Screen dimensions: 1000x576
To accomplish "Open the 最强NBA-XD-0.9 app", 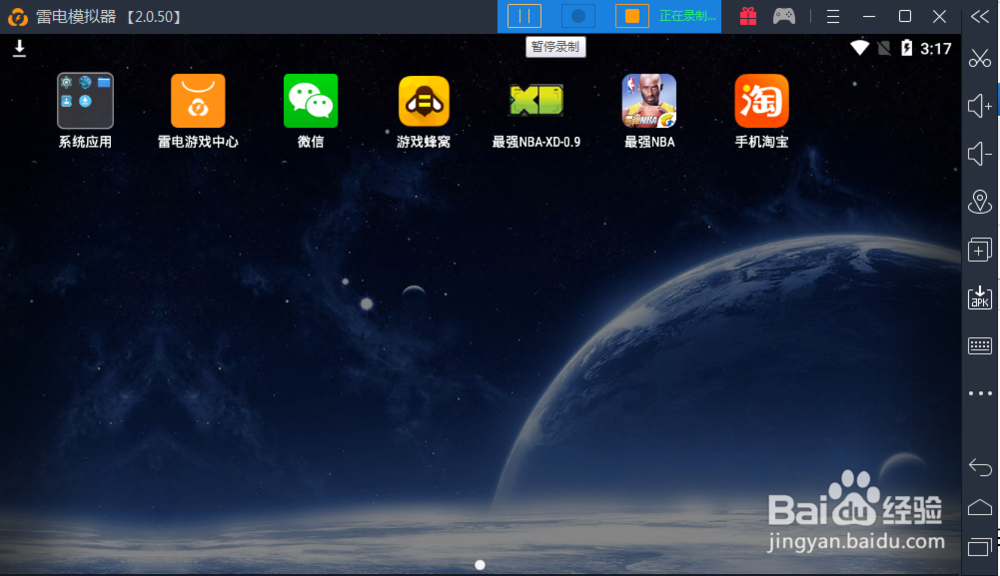I will coord(536,101).
